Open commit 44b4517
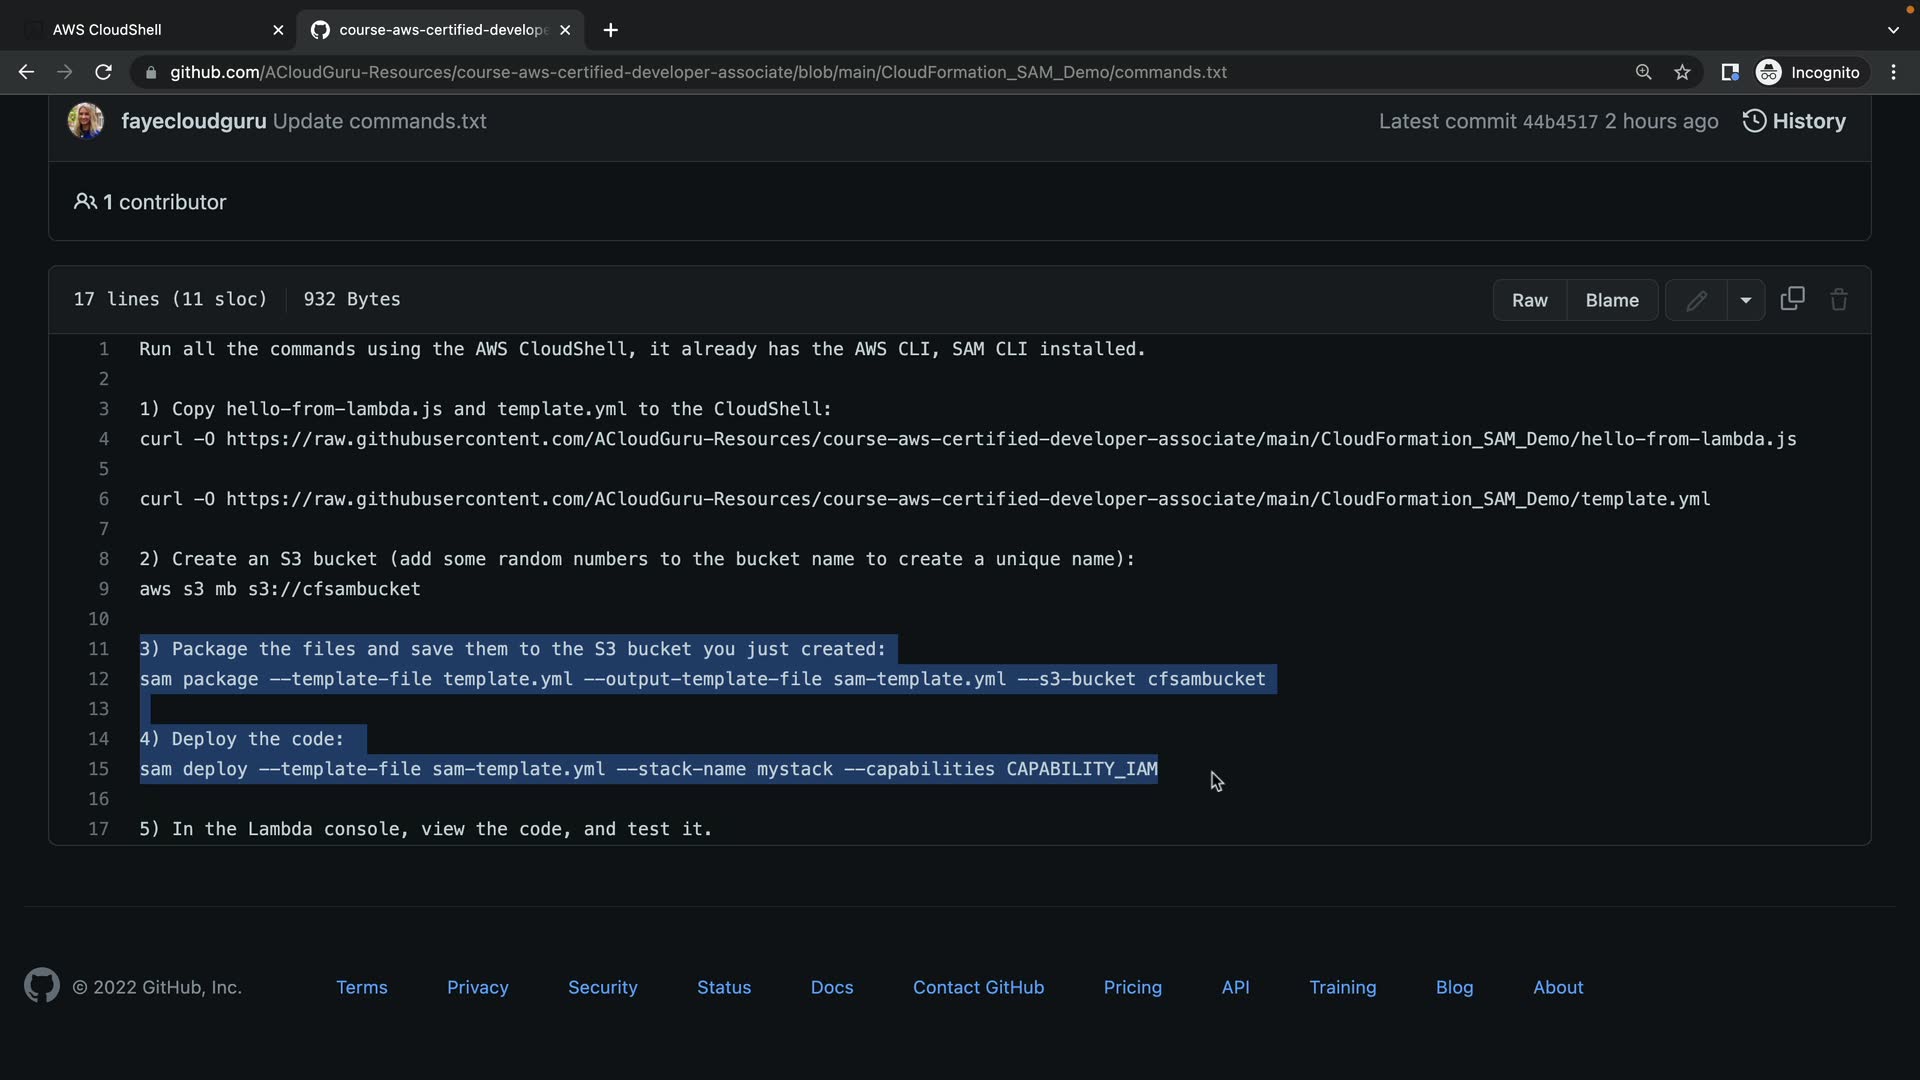 (x=1559, y=122)
